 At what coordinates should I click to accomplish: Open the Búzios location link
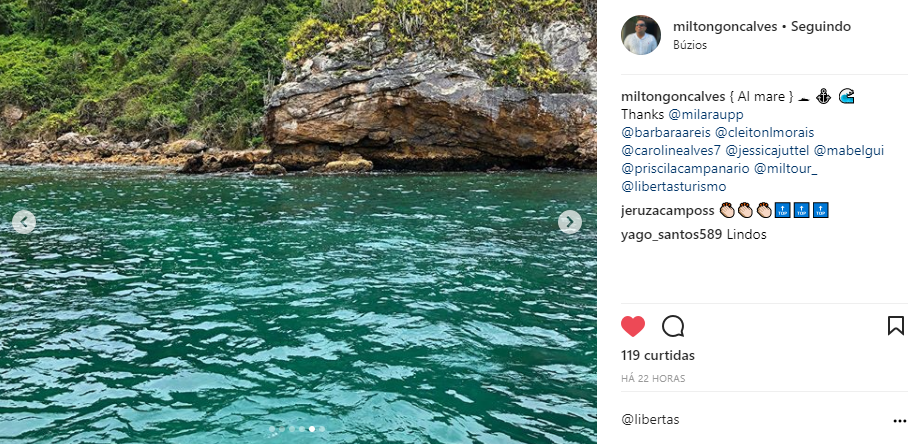click(690, 45)
